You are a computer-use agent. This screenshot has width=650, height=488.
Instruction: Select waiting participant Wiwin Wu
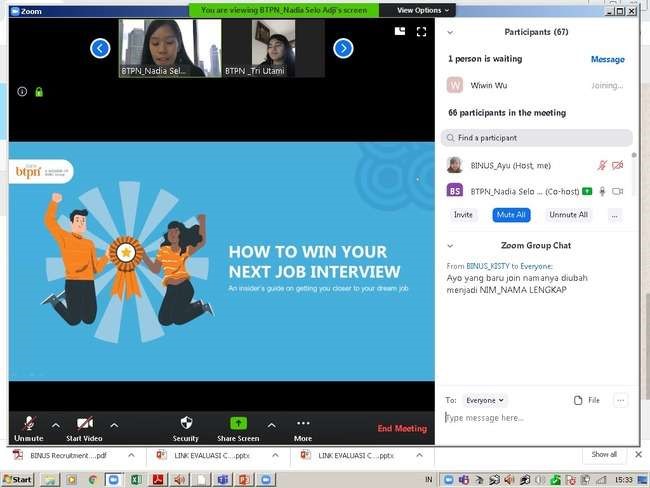tap(537, 85)
